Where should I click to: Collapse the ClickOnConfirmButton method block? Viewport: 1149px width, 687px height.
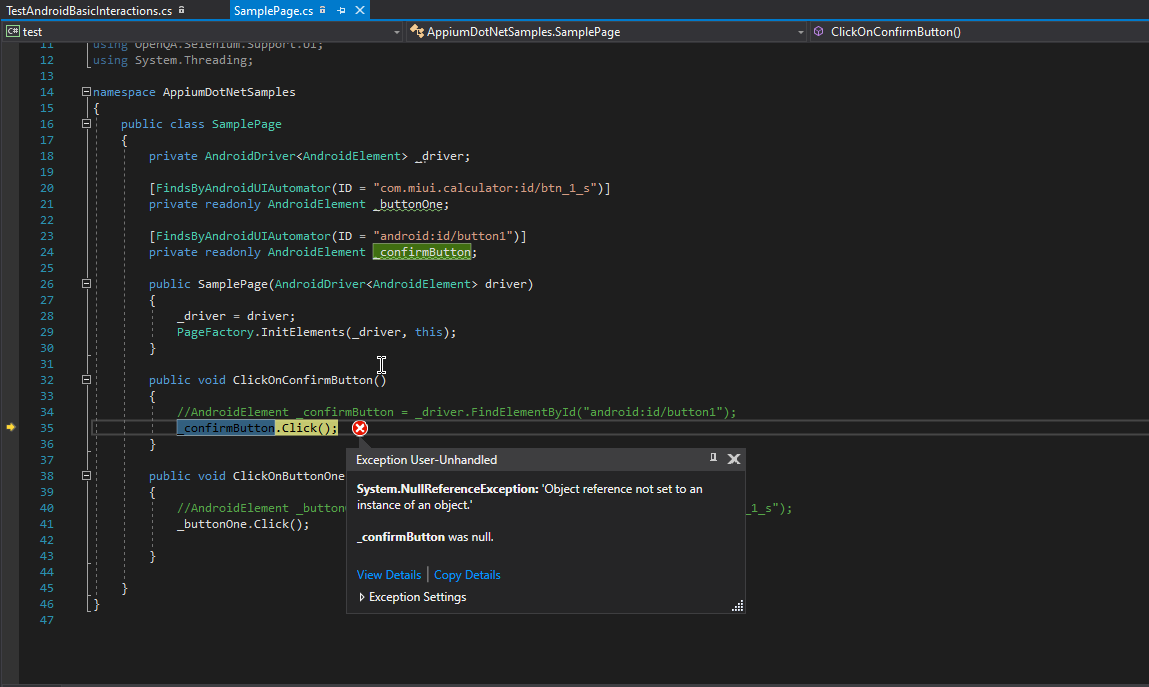pyautogui.click(x=86, y=379)
